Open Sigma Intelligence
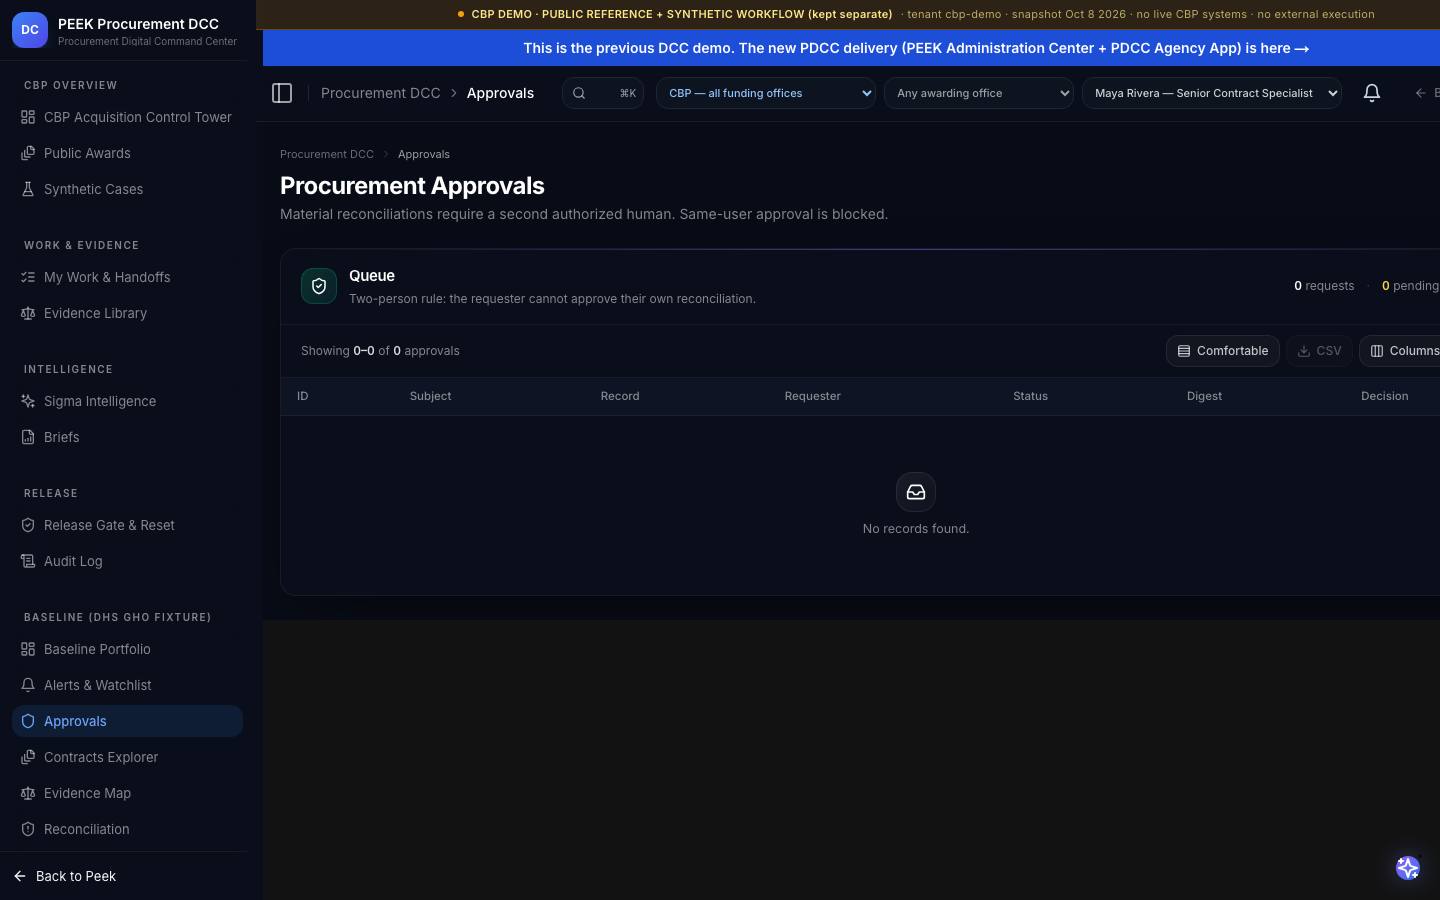Screen dimensions: 1440x900 pos(127,401)
